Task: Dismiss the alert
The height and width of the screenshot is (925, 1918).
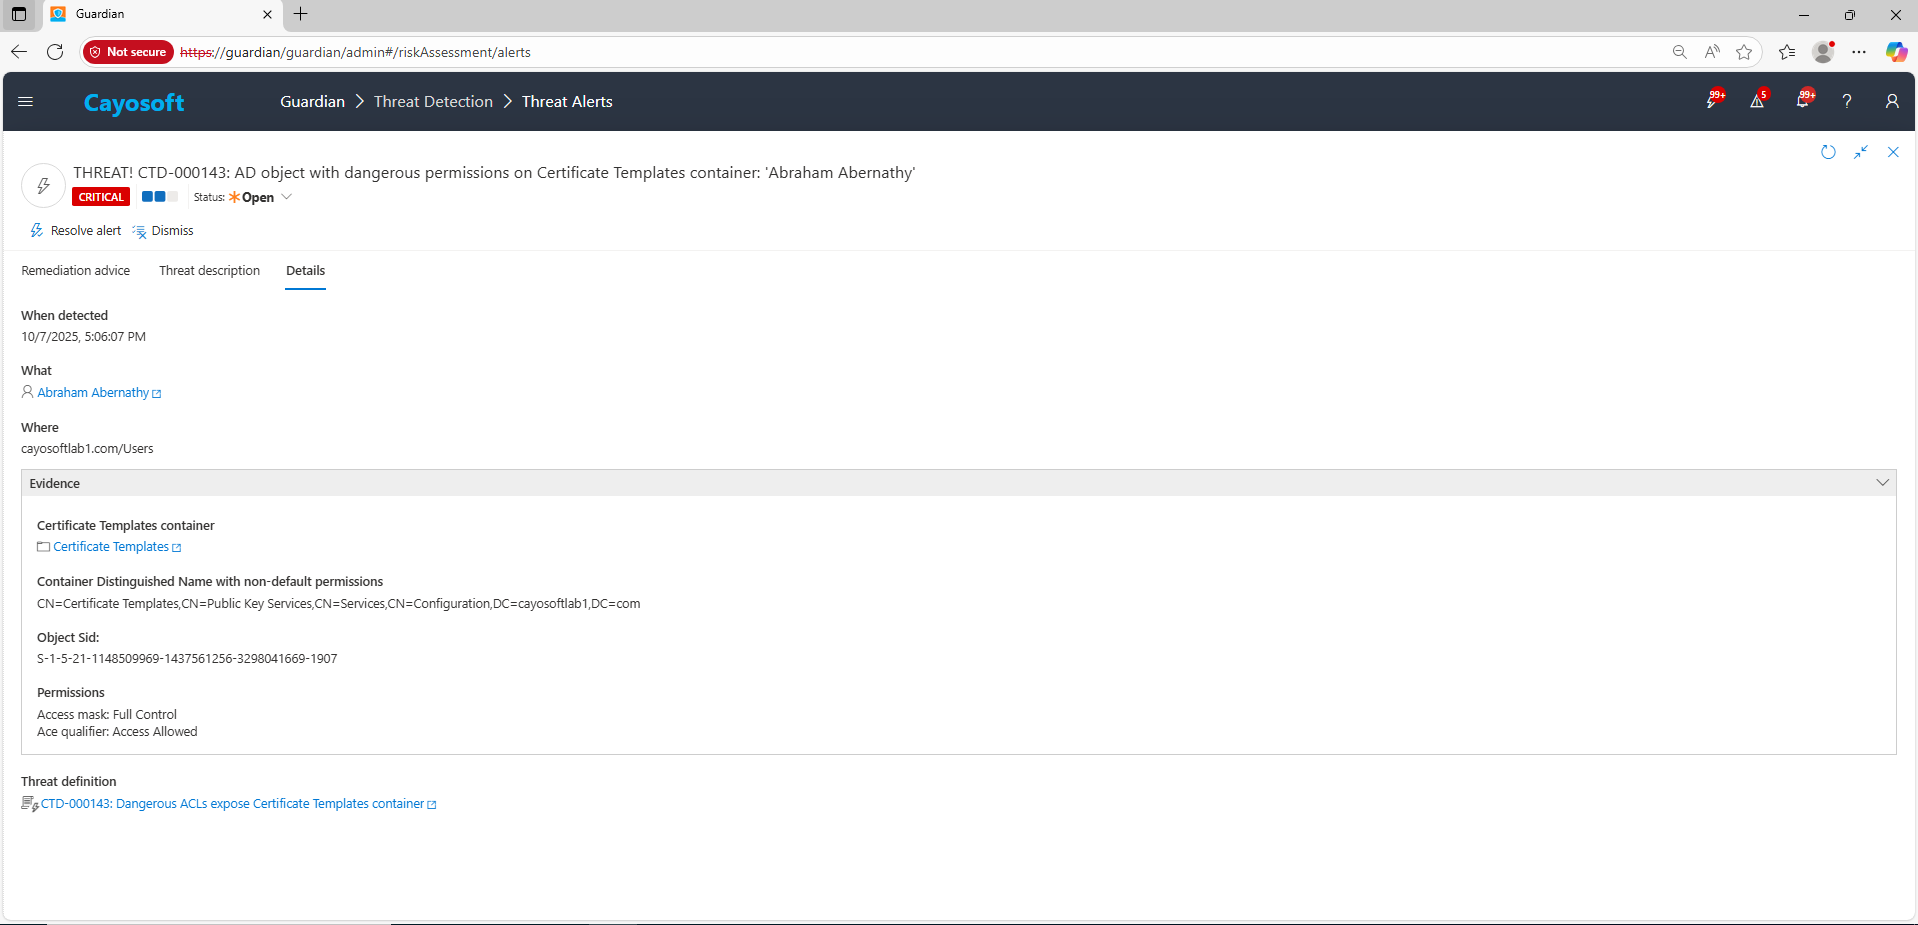Action: [x=164, y=231]
